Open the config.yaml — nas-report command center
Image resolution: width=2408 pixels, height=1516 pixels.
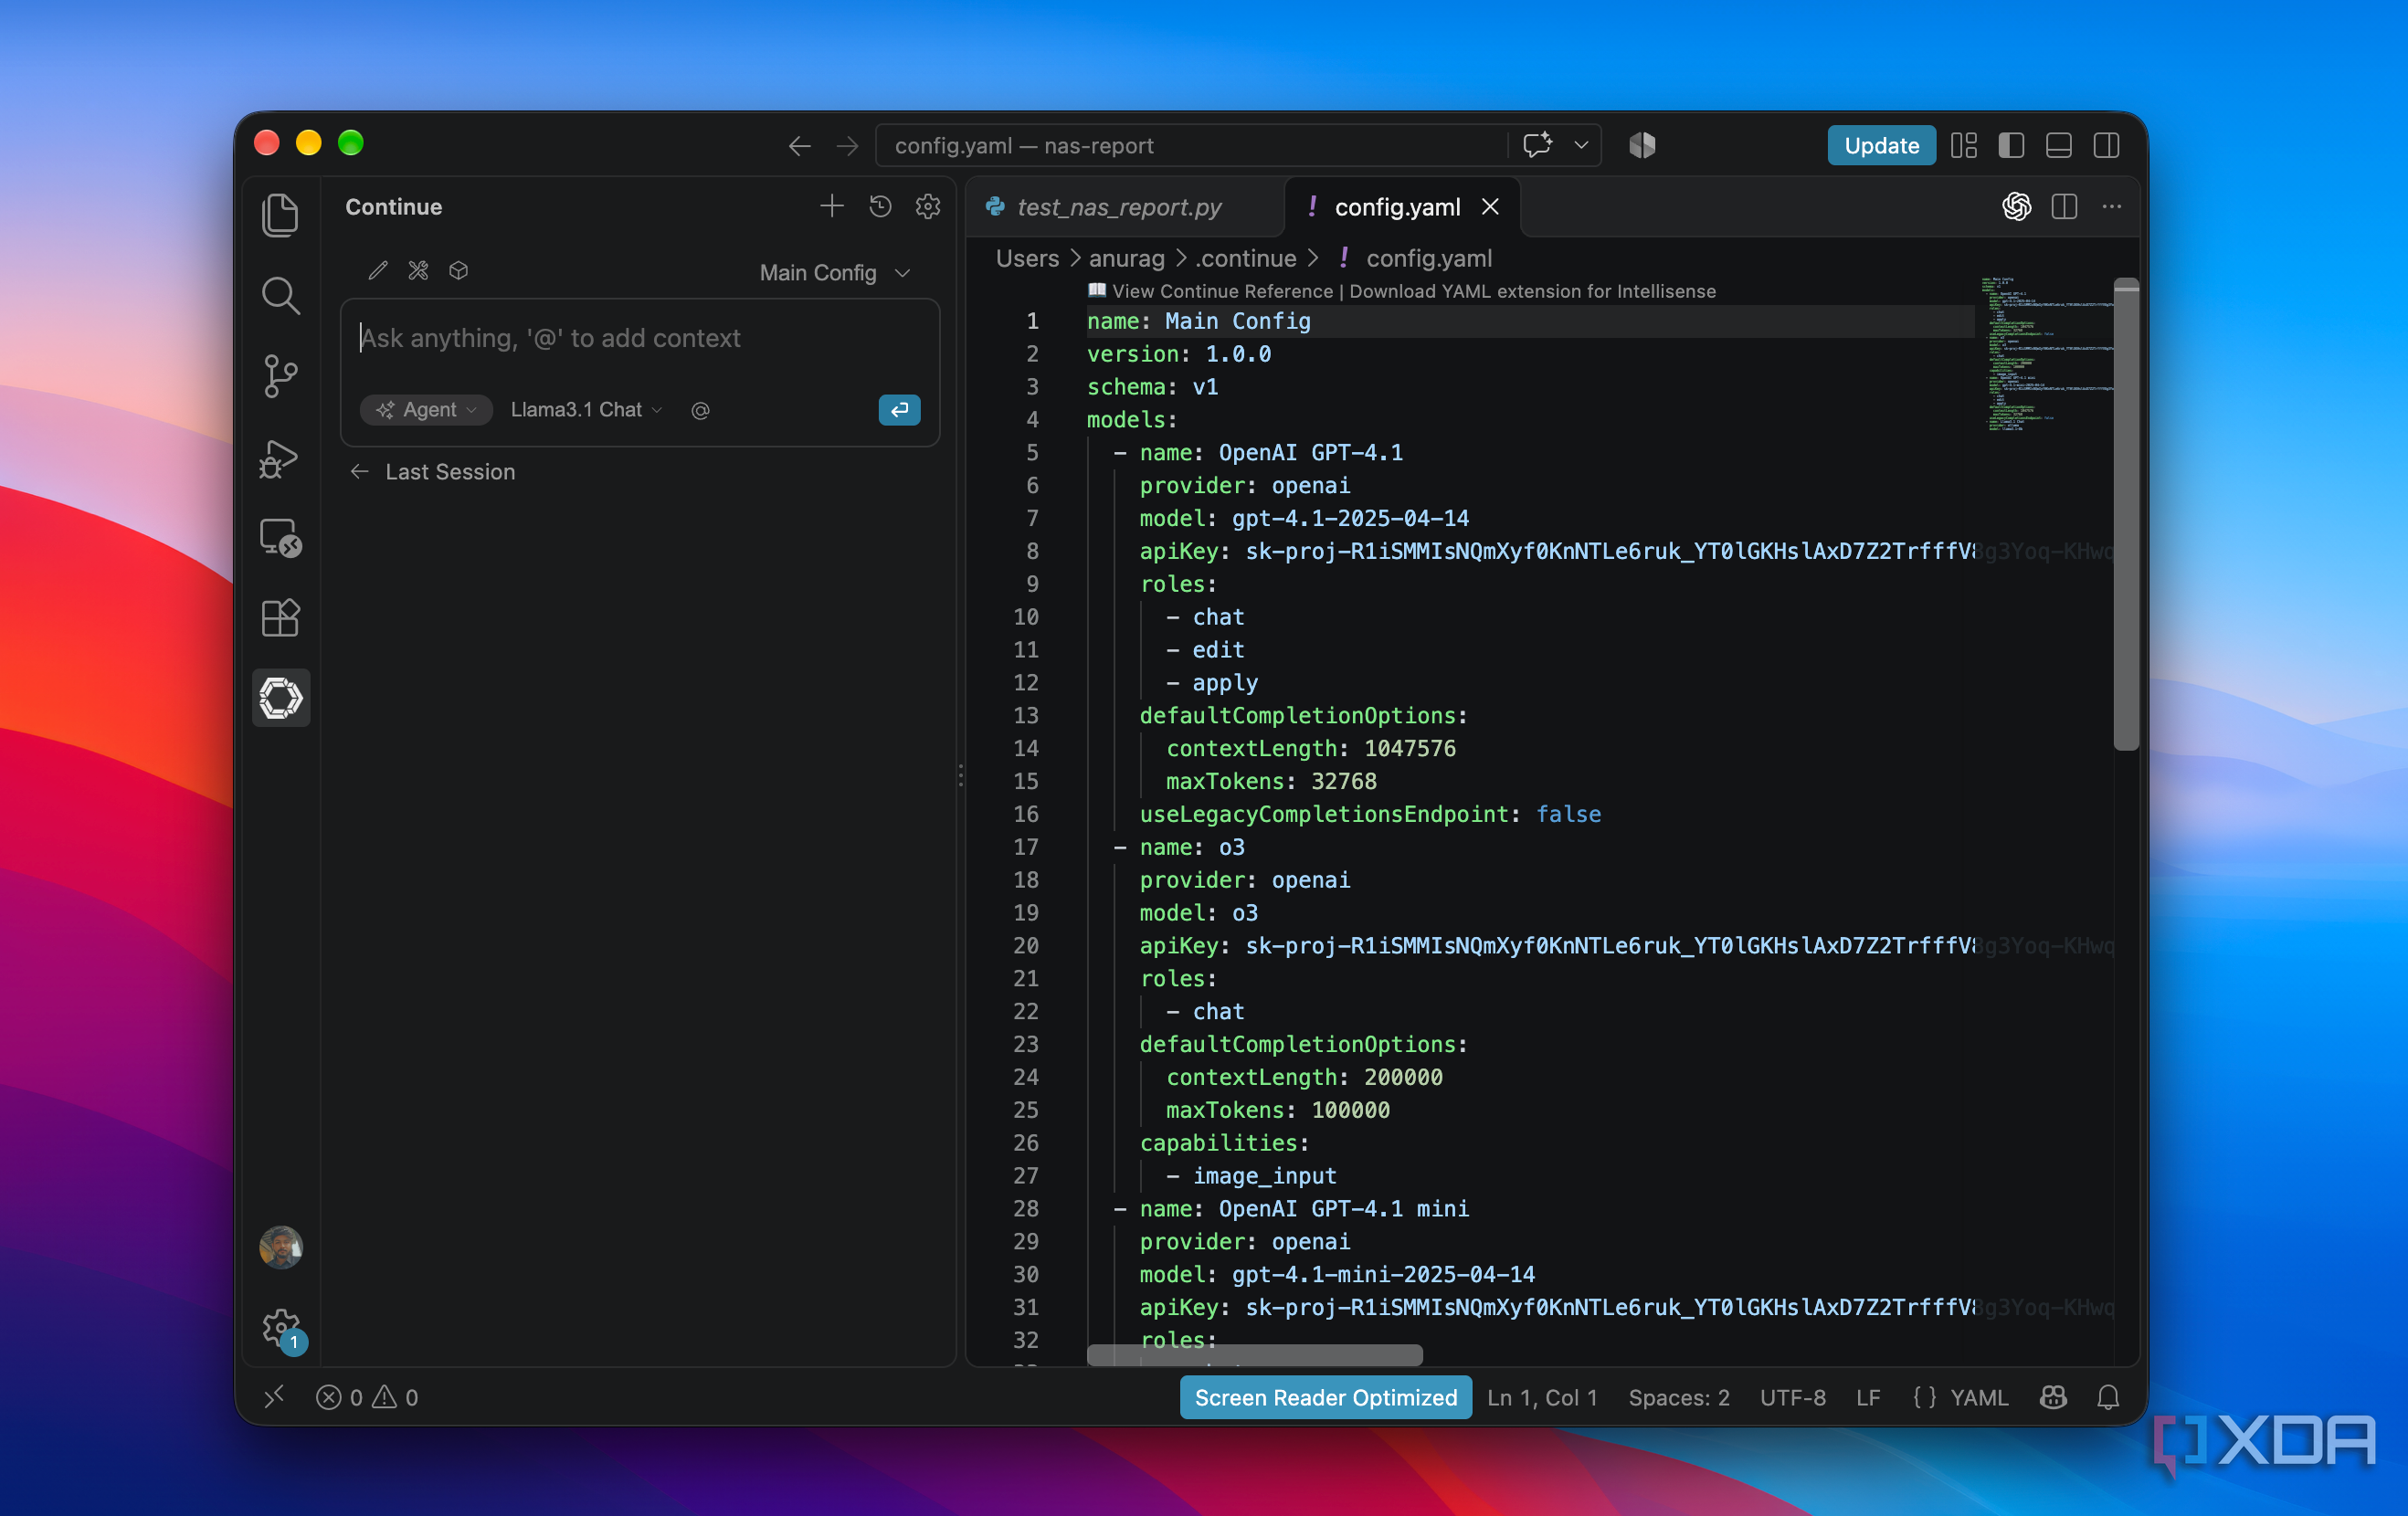coord(1190,145)
